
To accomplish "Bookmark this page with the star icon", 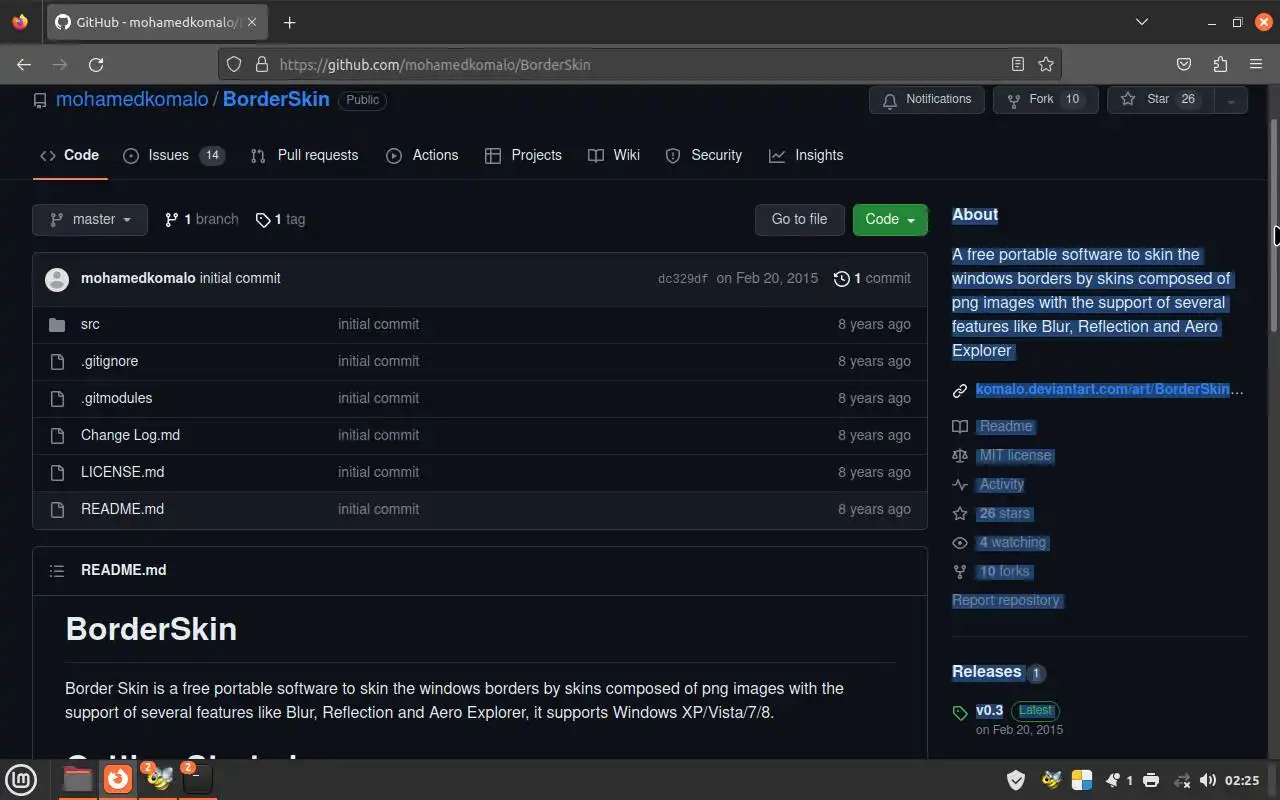I will pyautogui.click(x=1046, y=64).
